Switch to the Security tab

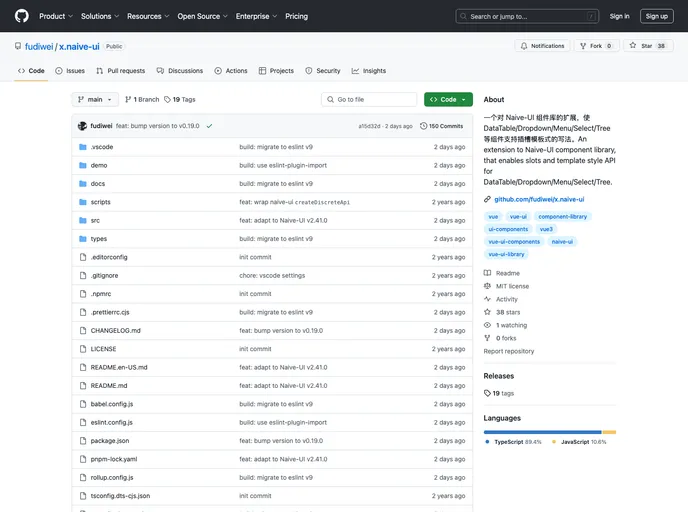[322, 71]
